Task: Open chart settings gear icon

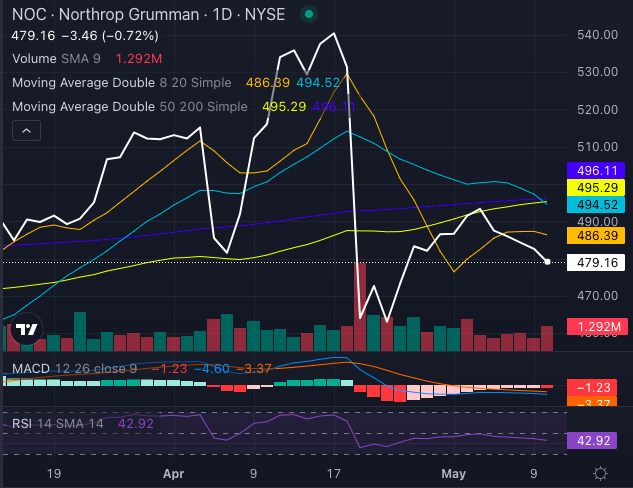Action: pyautogui.click(x=600, y=473)
